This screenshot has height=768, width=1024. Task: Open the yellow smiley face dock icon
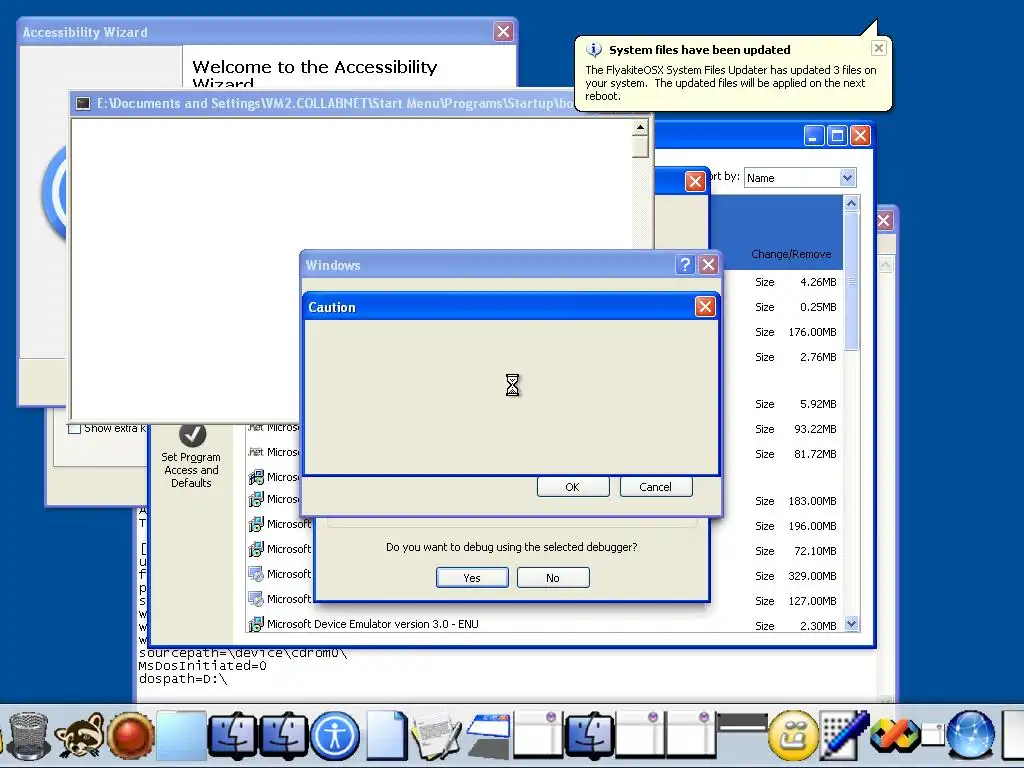click(793, 736)
